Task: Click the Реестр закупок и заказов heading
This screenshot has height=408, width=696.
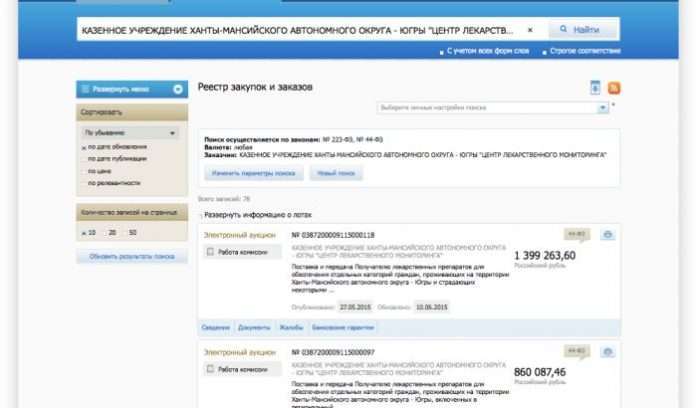Action: (x=255, y=87)
